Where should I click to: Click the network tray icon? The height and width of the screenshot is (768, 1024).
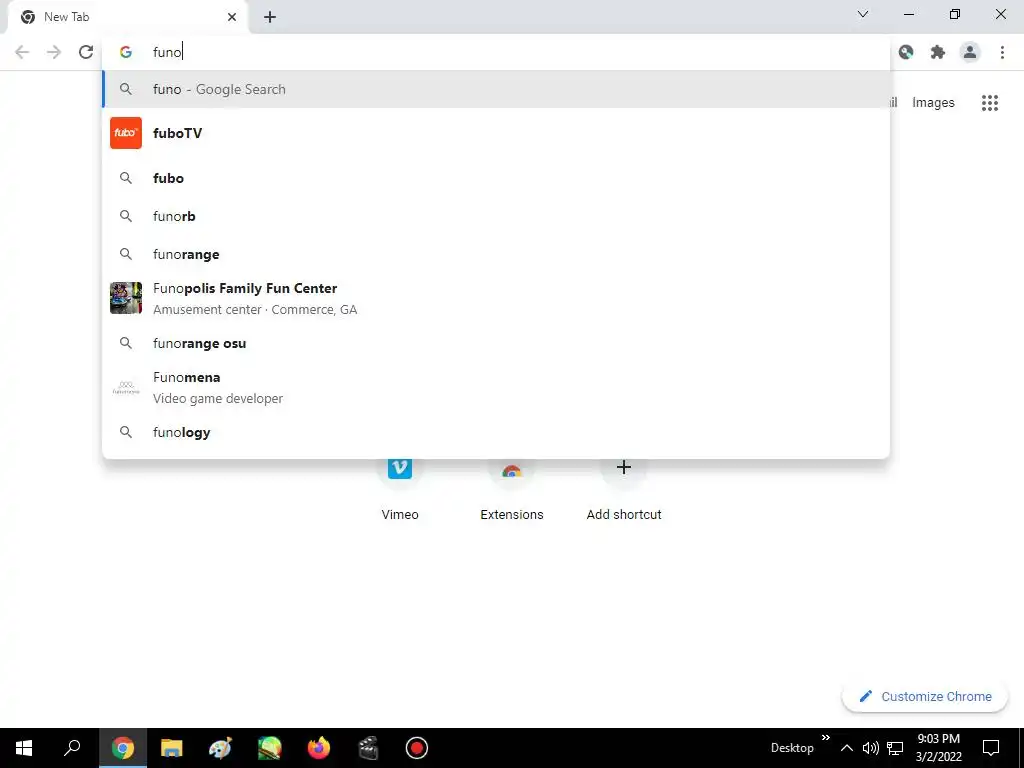tap(895, 748)
